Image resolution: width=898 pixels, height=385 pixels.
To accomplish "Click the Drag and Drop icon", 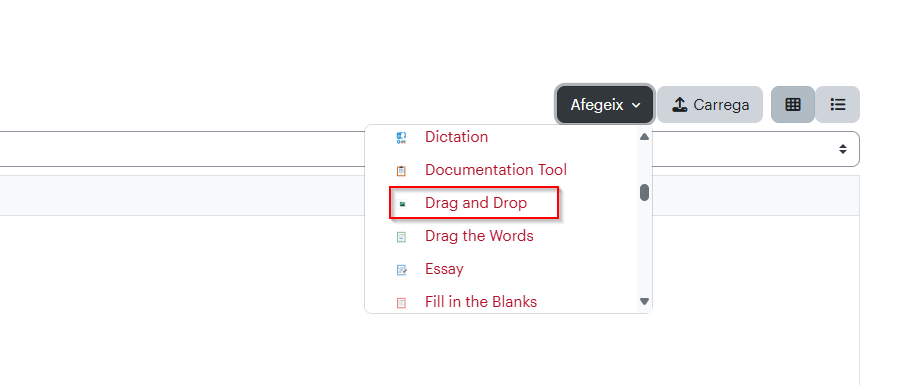I will (x=402, y=203).
